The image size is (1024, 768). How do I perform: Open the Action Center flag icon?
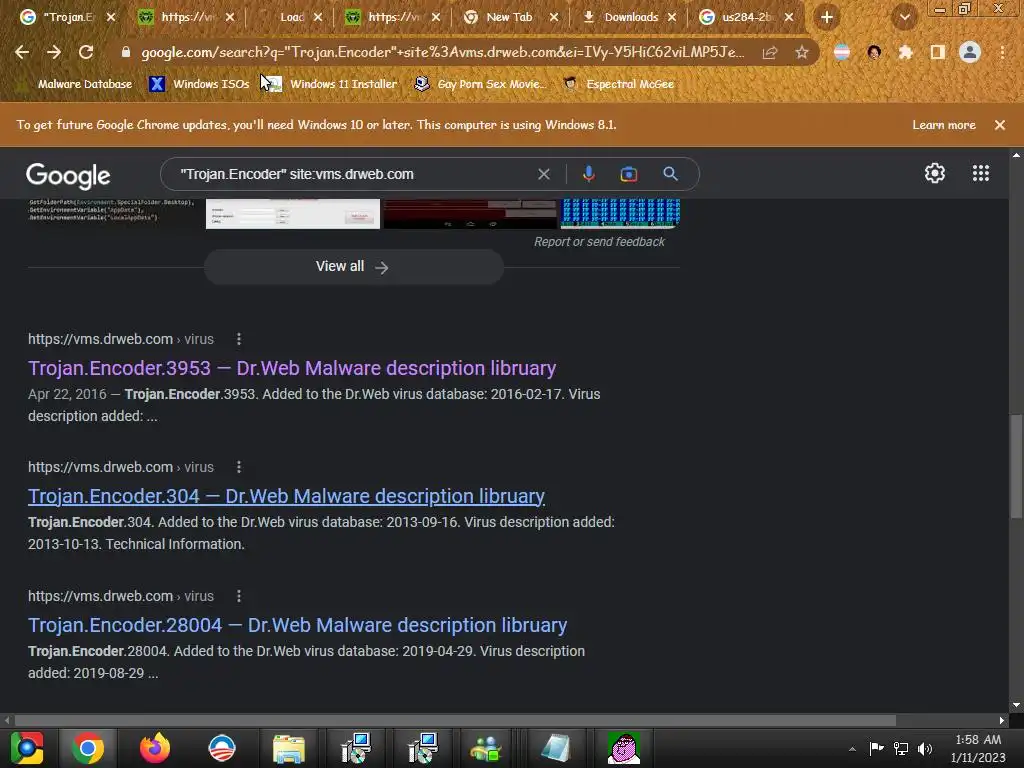876,748
